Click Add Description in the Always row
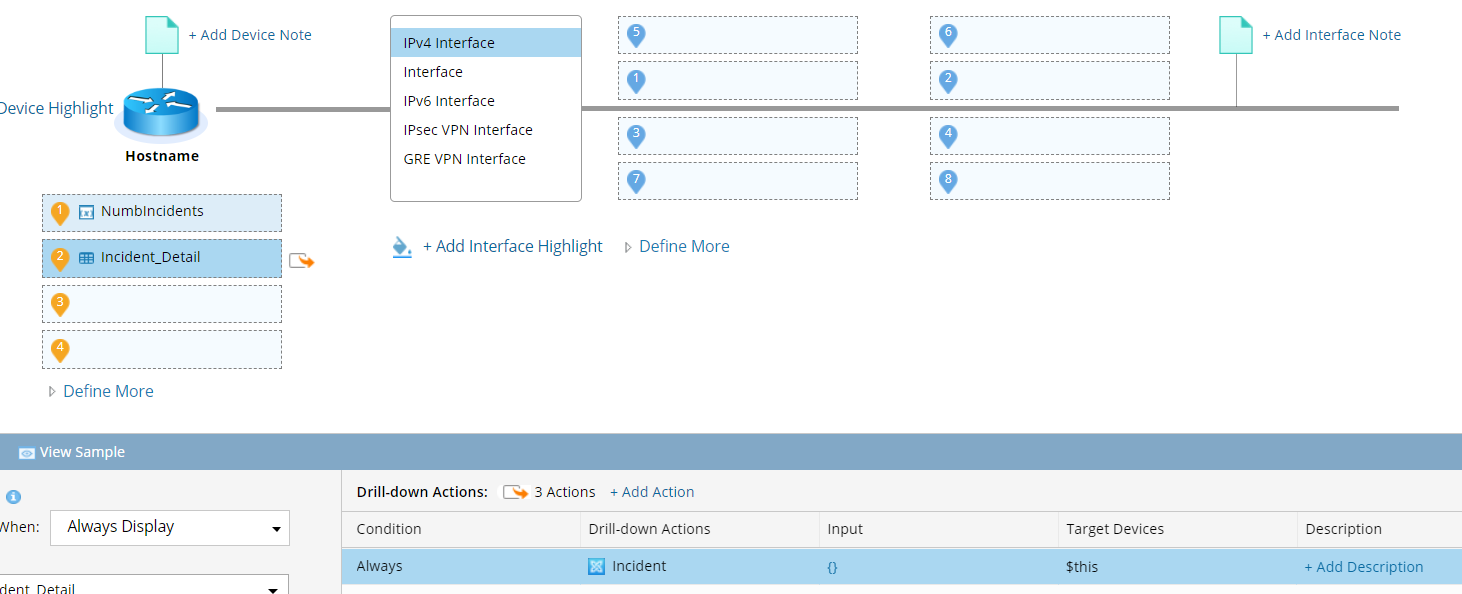 click(x=1364, y=566)
